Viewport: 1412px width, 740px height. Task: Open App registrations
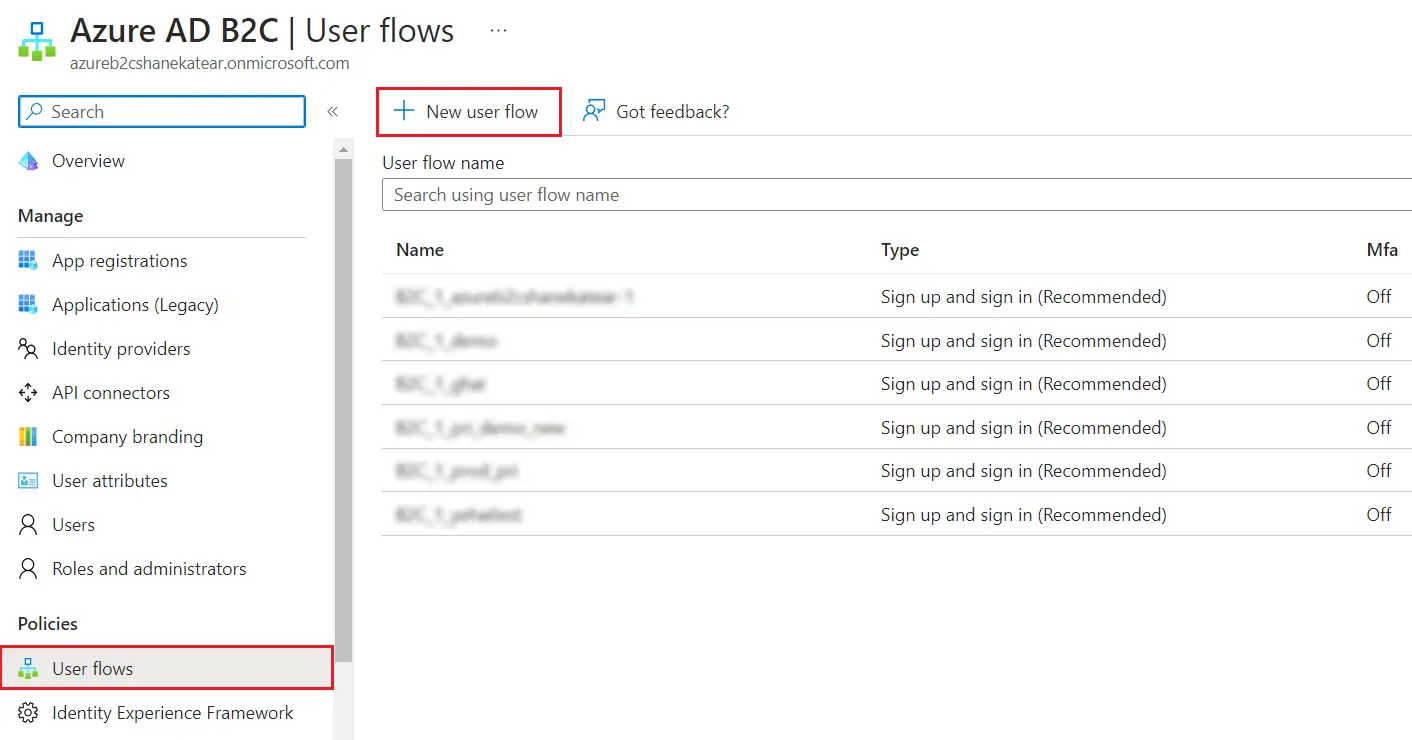pos(120,261)
